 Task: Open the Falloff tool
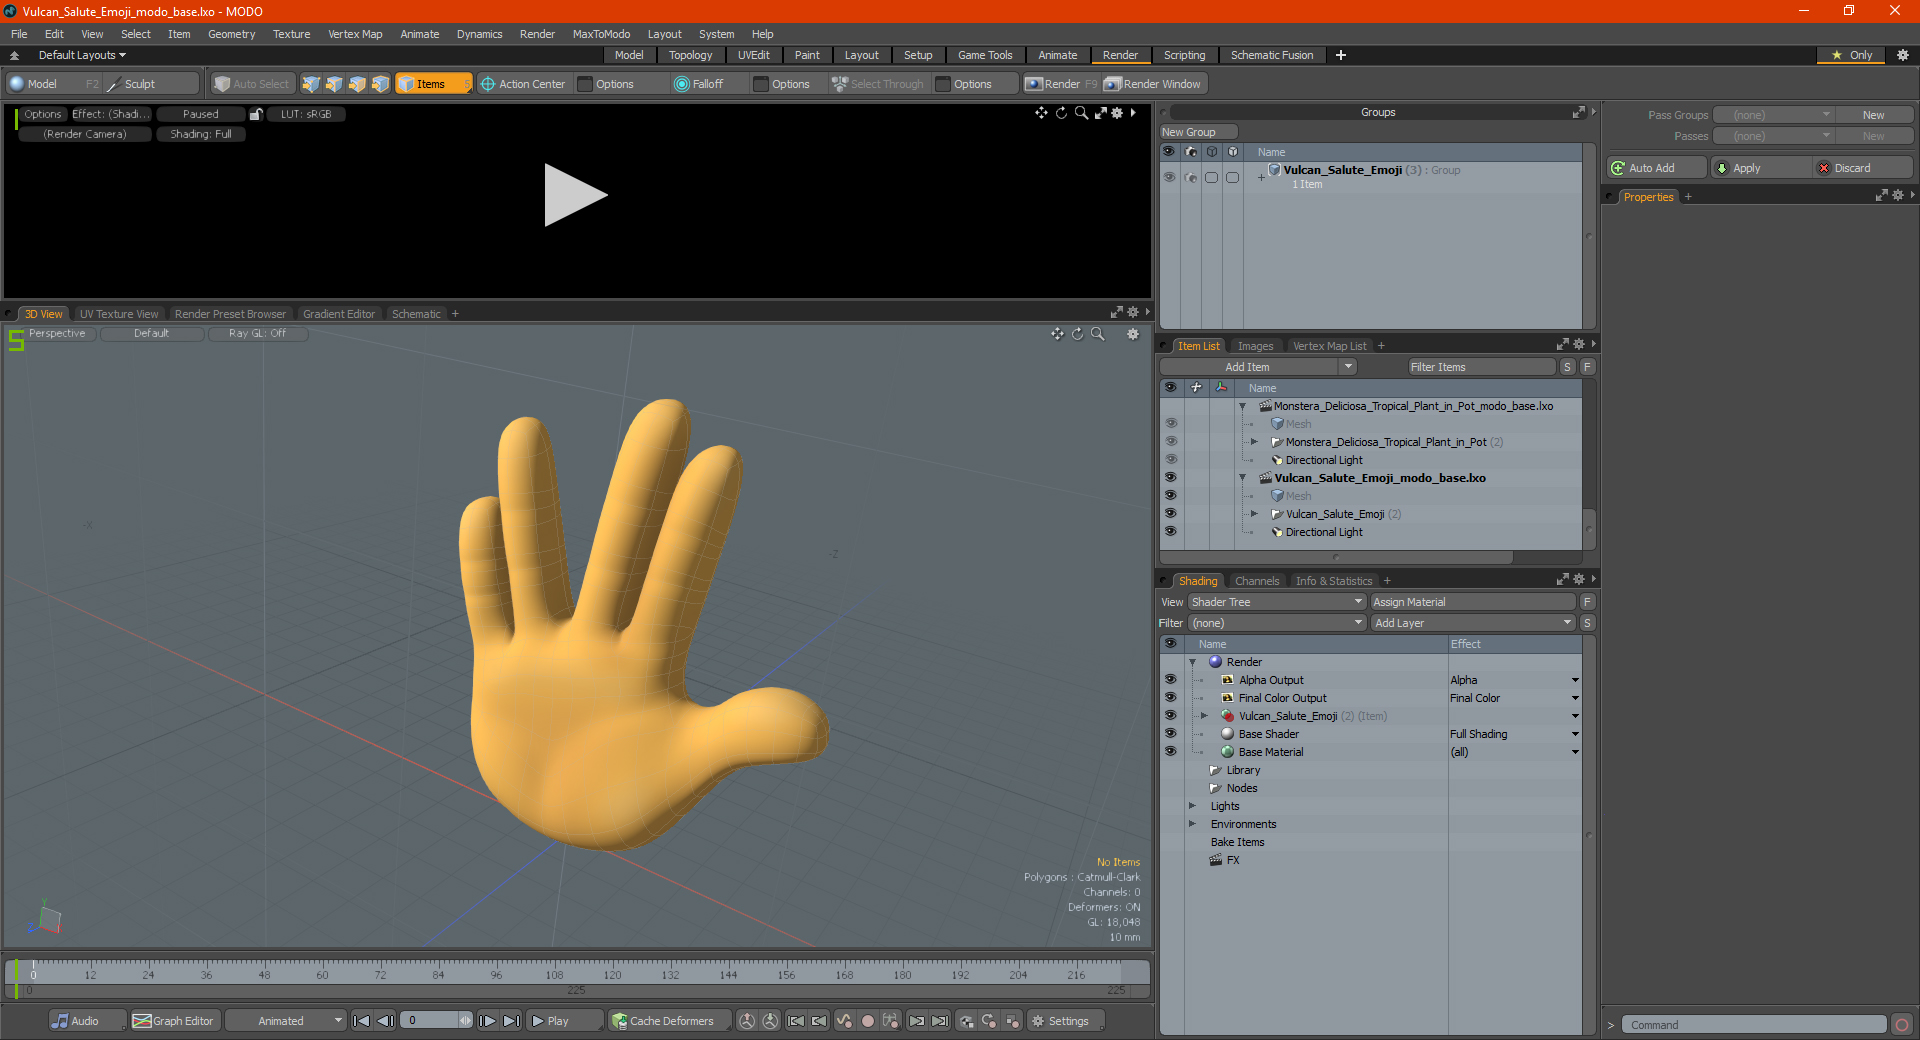coord(699,84)
